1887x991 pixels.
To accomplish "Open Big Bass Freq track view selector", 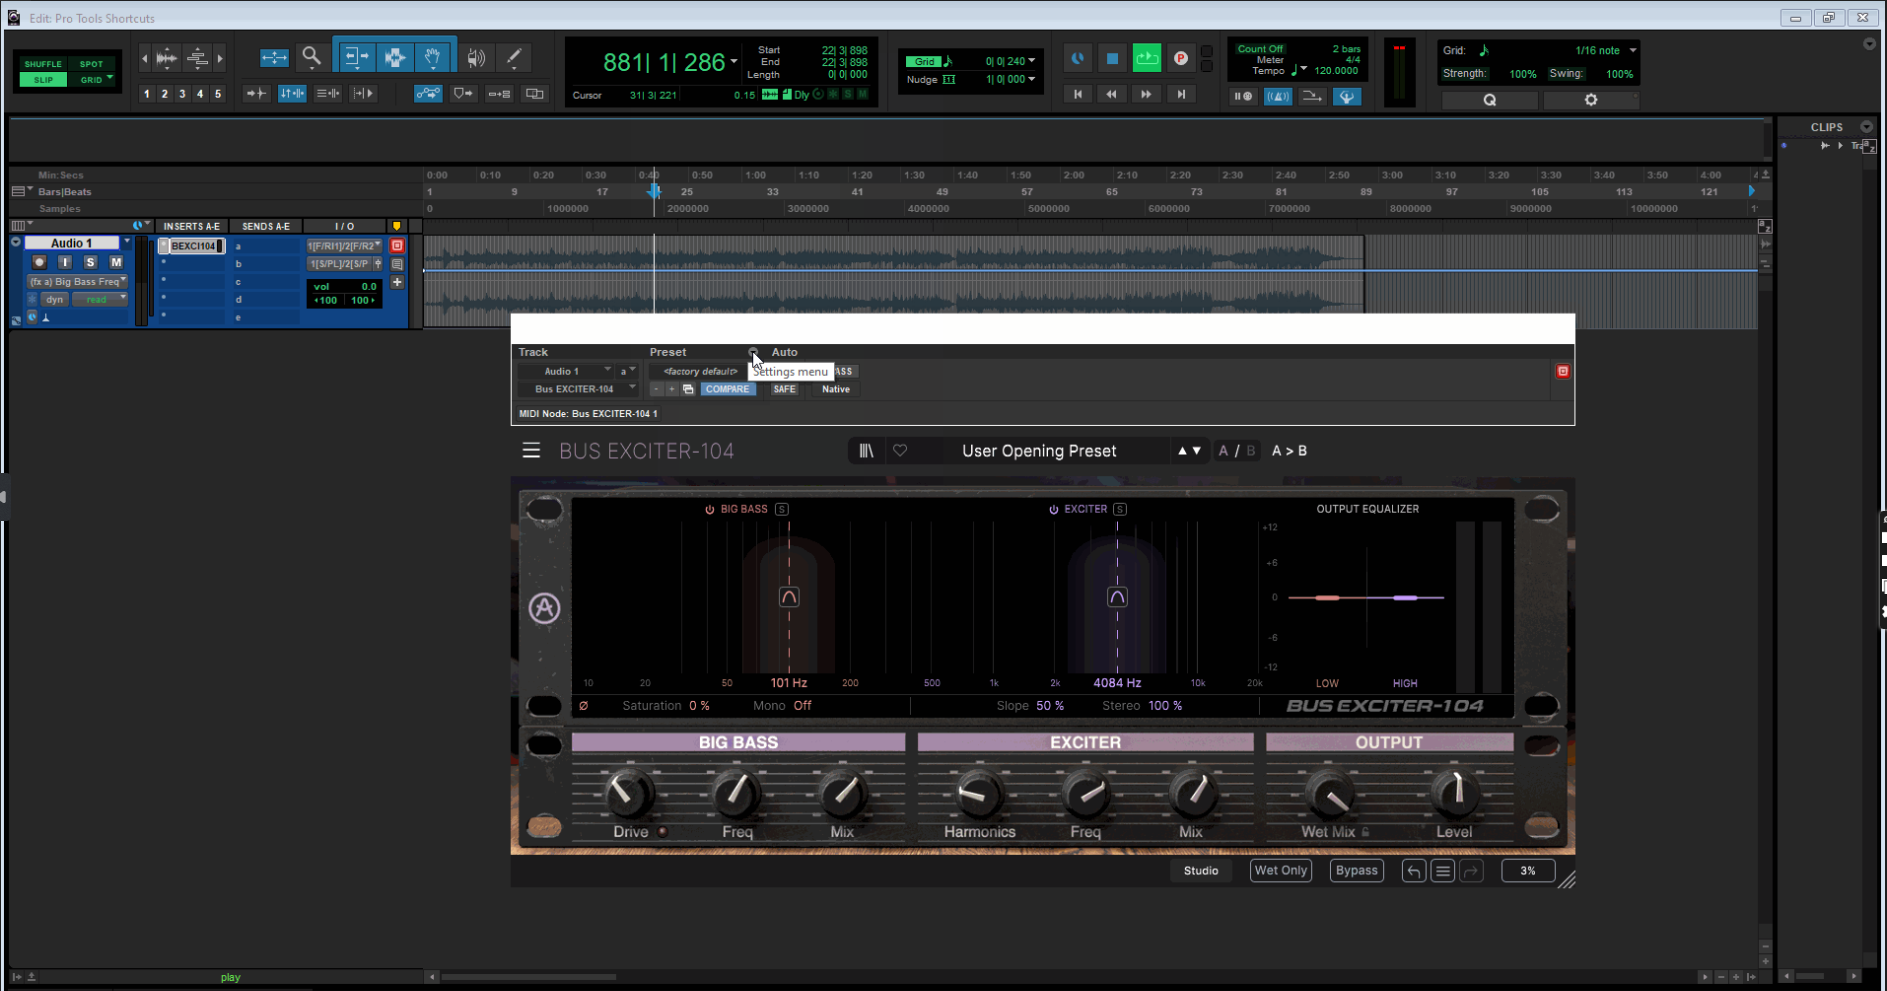I will 77,282.
